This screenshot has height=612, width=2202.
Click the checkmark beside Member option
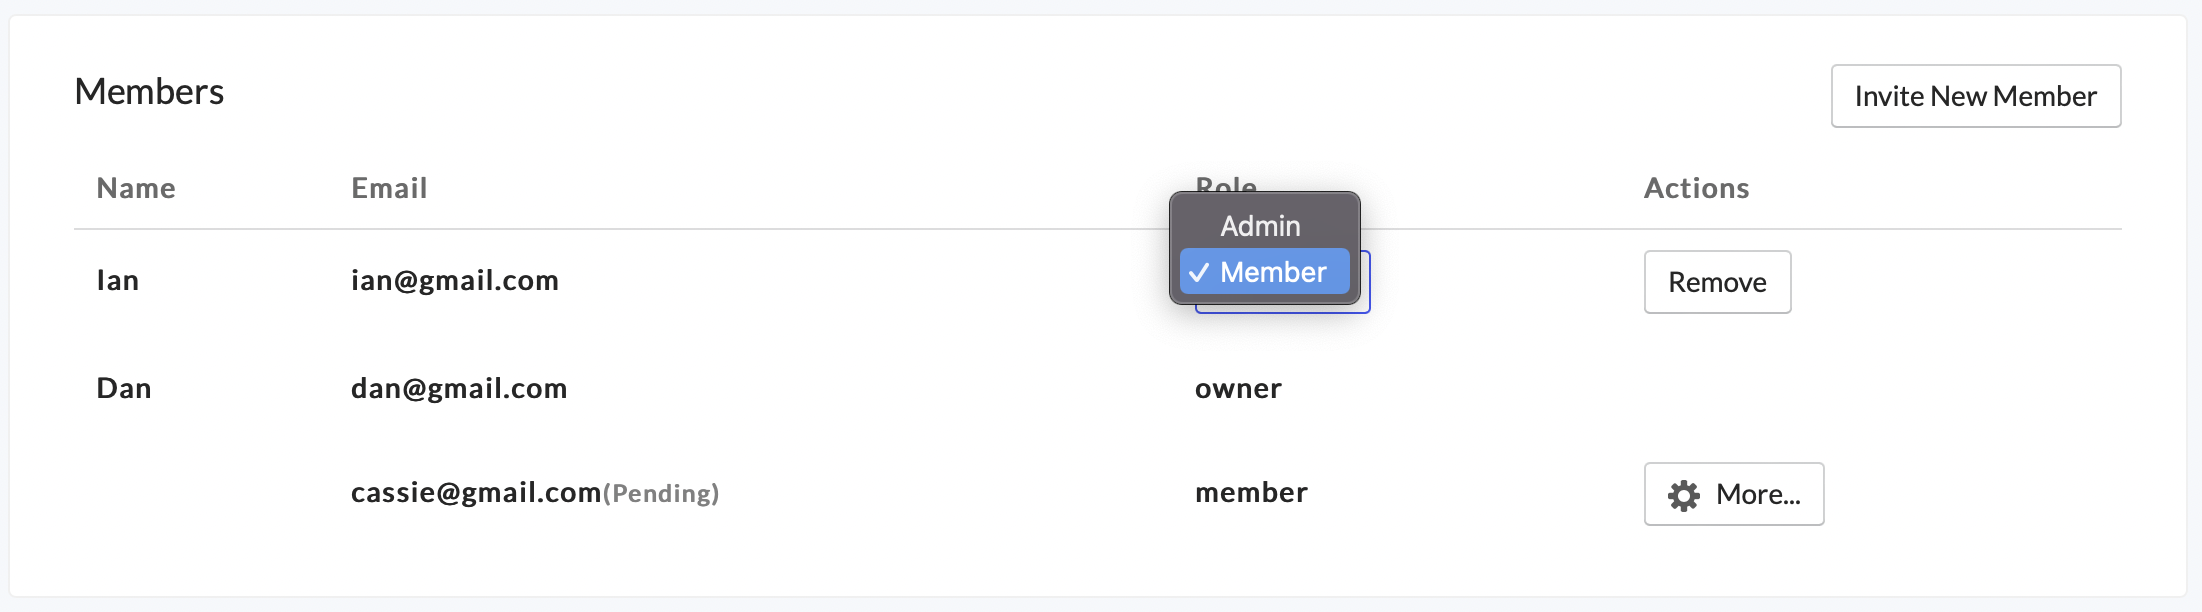(x=1199, y=272)
